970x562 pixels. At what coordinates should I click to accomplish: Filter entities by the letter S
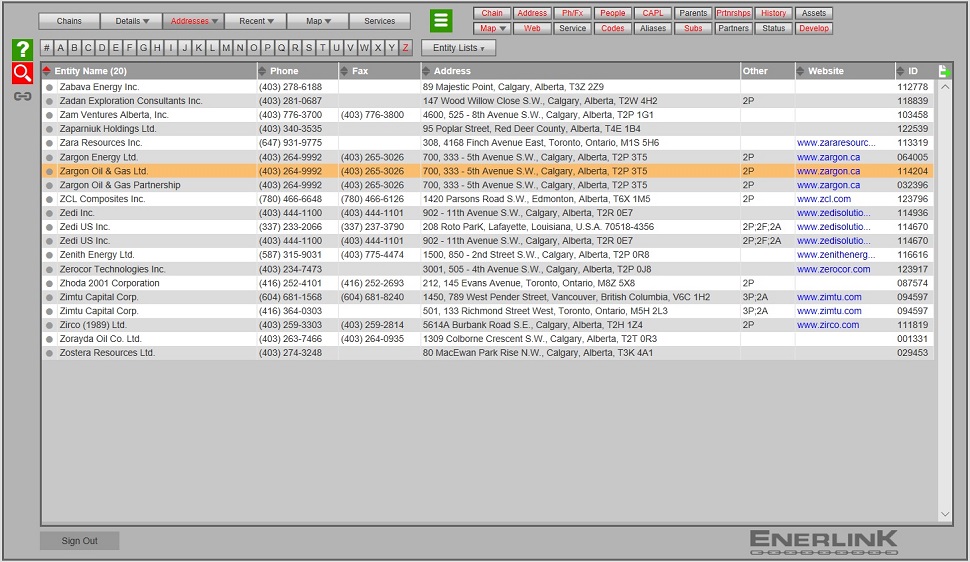tap(309, 48)
